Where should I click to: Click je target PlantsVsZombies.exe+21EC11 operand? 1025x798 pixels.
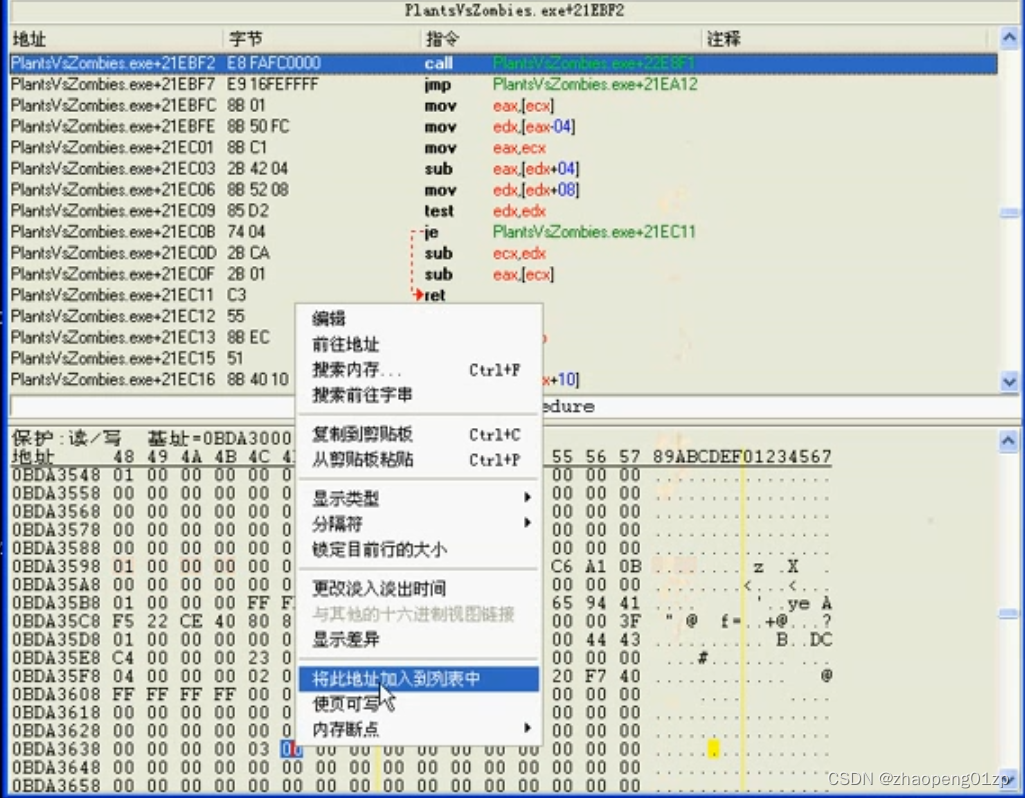594,231
